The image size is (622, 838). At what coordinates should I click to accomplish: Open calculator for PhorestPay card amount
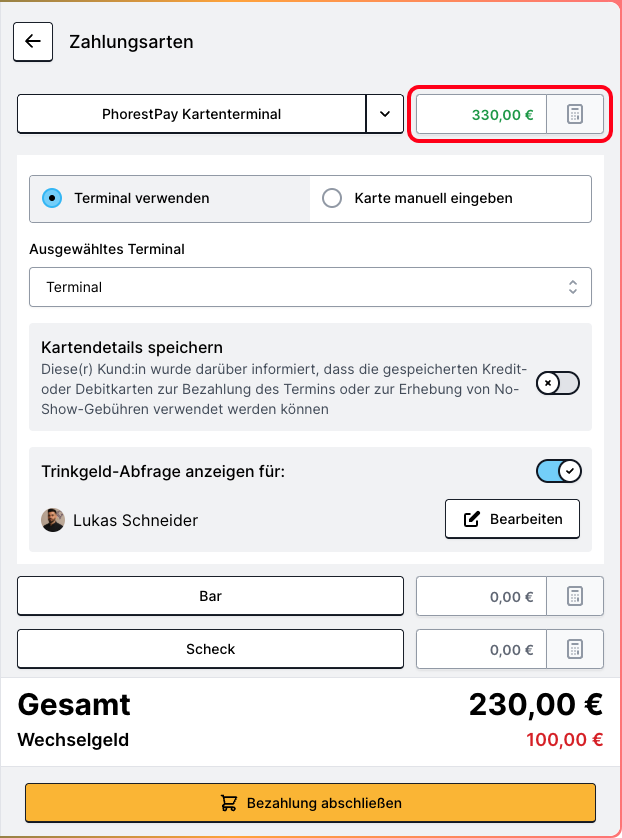[x=574, y=114]
